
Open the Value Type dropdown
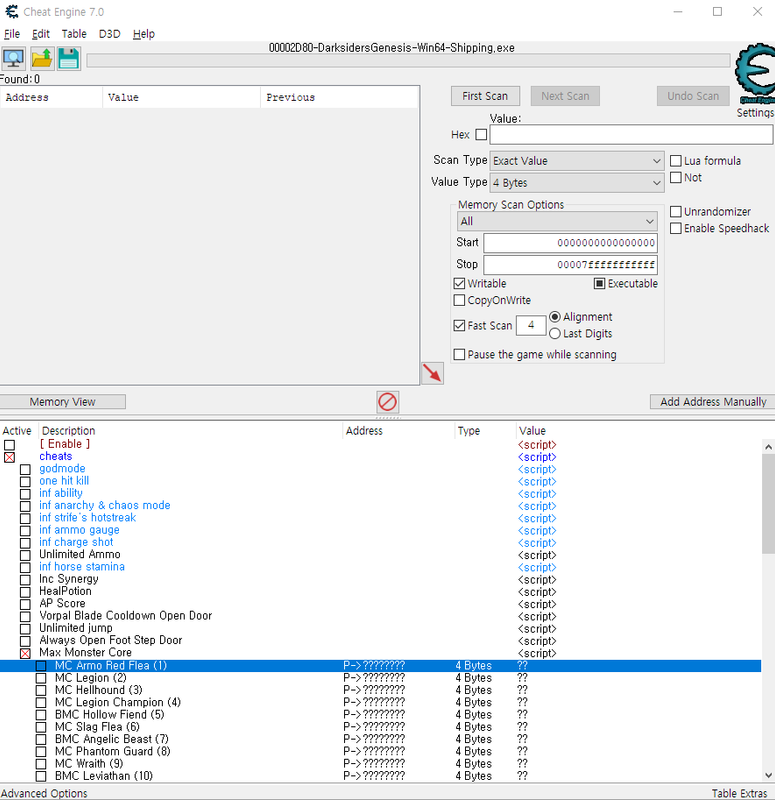pos(577,183)
